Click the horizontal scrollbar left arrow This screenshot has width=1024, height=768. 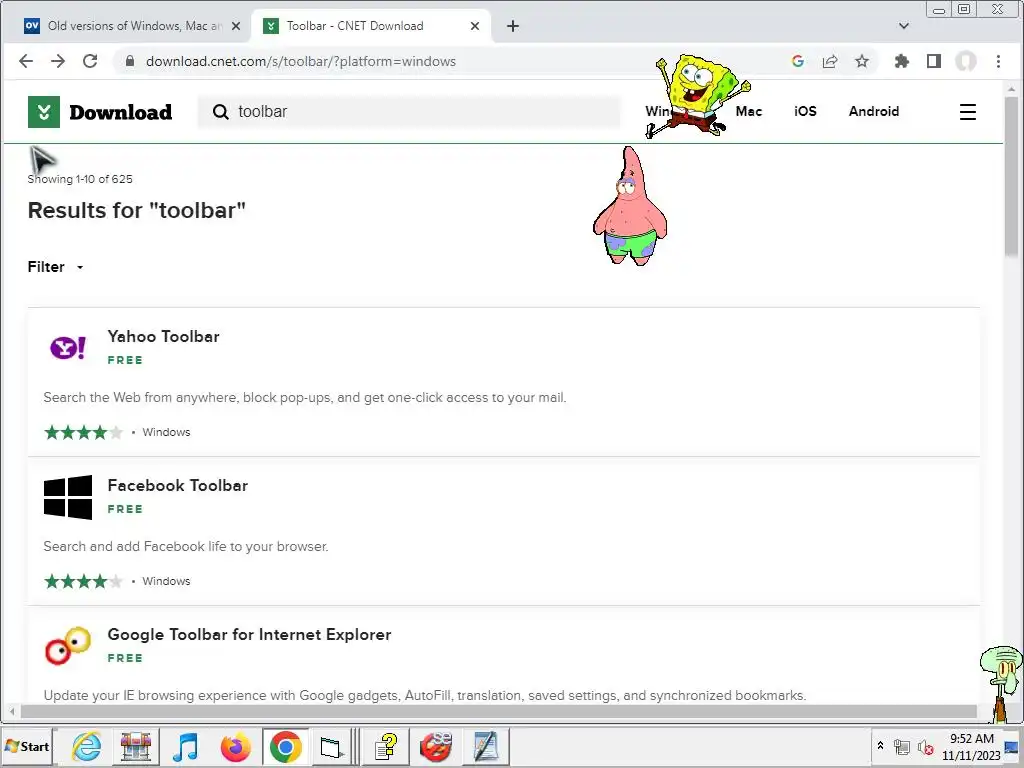point(12,711)
